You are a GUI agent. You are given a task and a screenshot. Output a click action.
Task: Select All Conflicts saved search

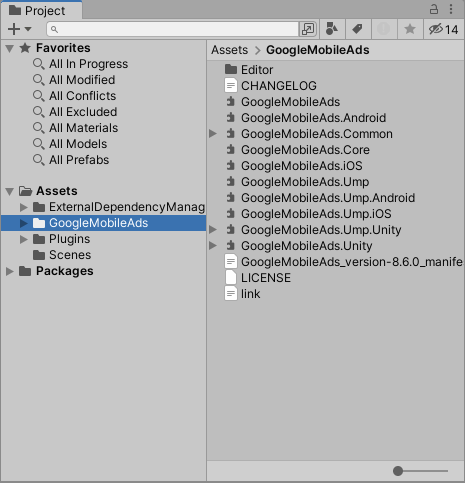[83, 96]
